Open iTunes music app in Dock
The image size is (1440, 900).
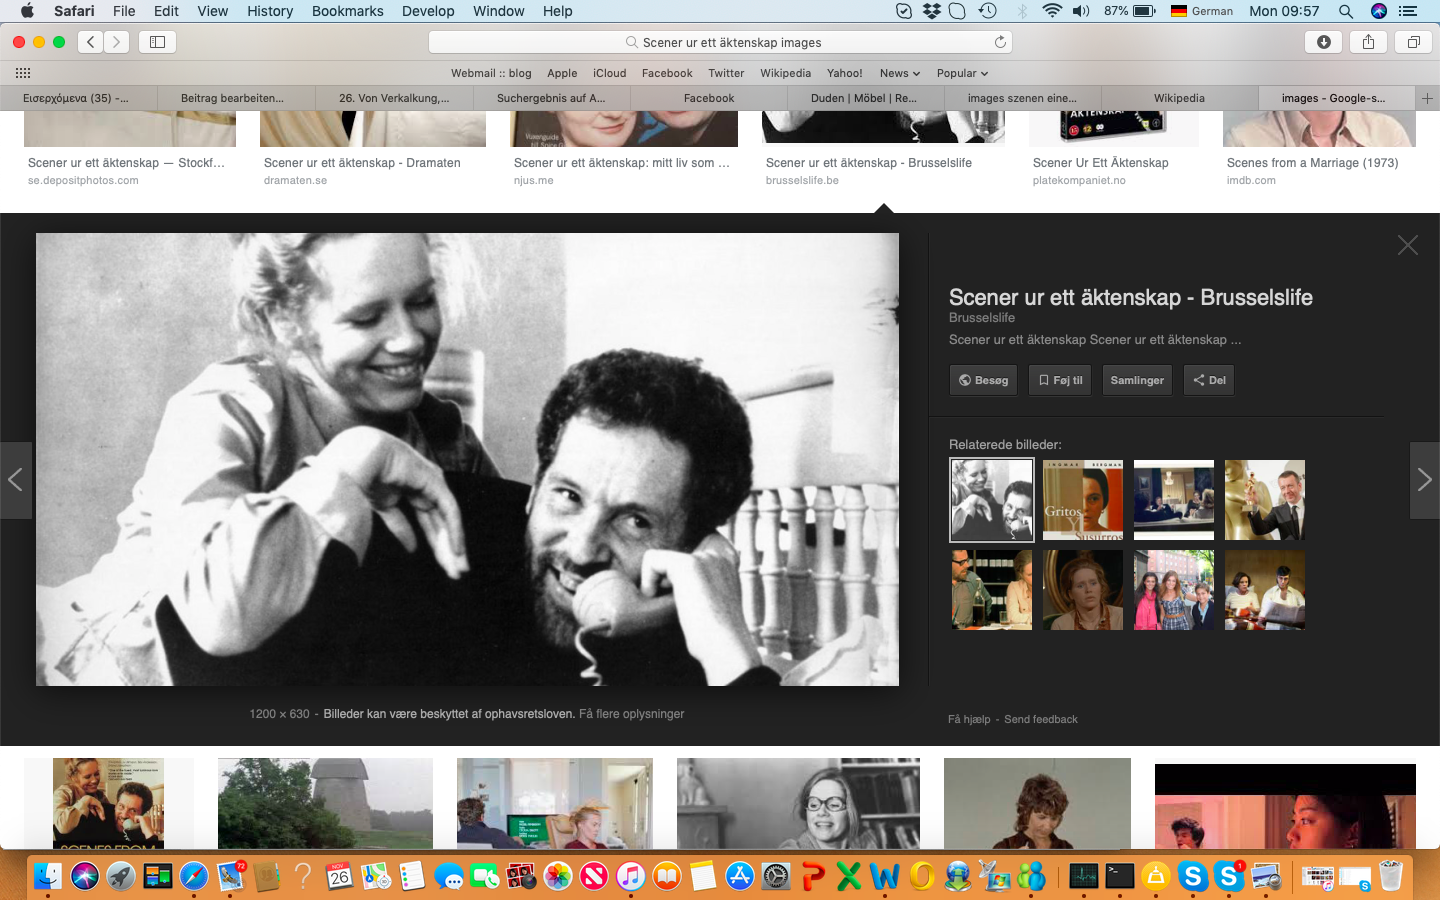pos(631,877)
